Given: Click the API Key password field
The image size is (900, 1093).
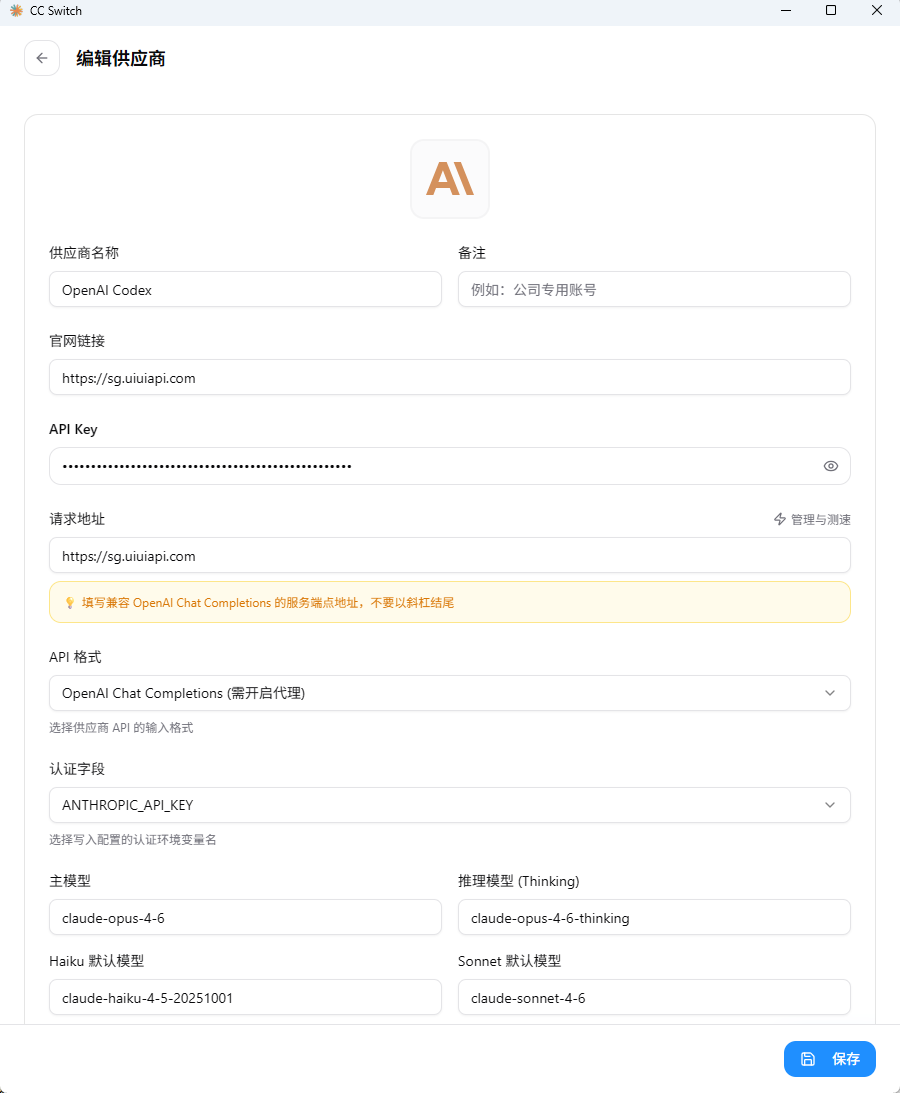Looking at the screenshot, I should 430,466.
